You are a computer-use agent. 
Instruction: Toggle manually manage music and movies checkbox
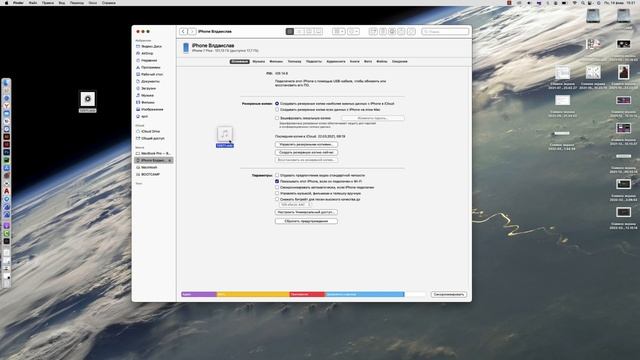[x=277, y=193]
